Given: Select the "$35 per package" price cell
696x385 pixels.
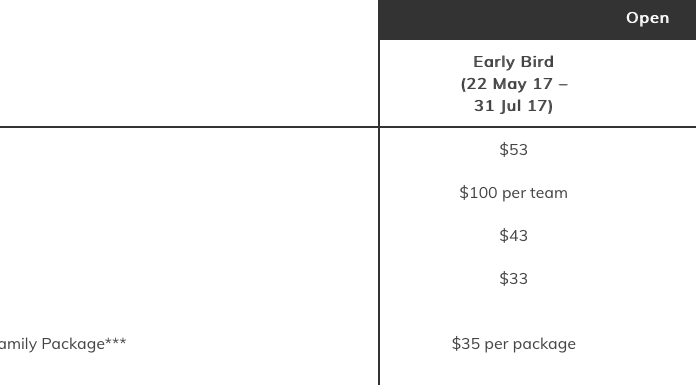Looking at the screenshot, I should pyautogui.click(x=514, y=344).
